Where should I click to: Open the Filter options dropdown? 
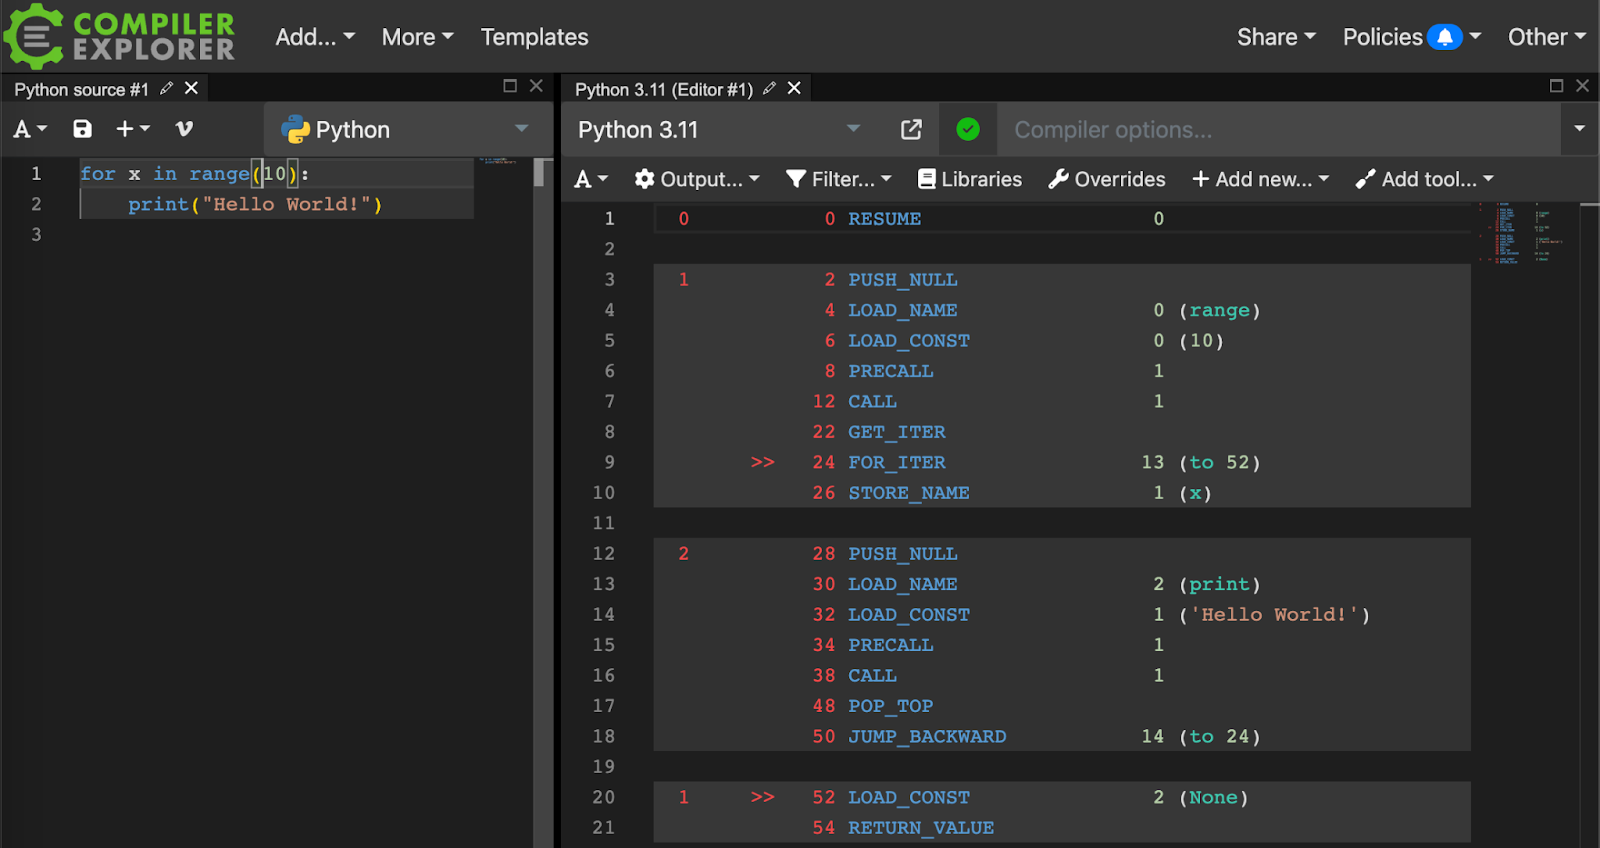click(x=839, y=179)
